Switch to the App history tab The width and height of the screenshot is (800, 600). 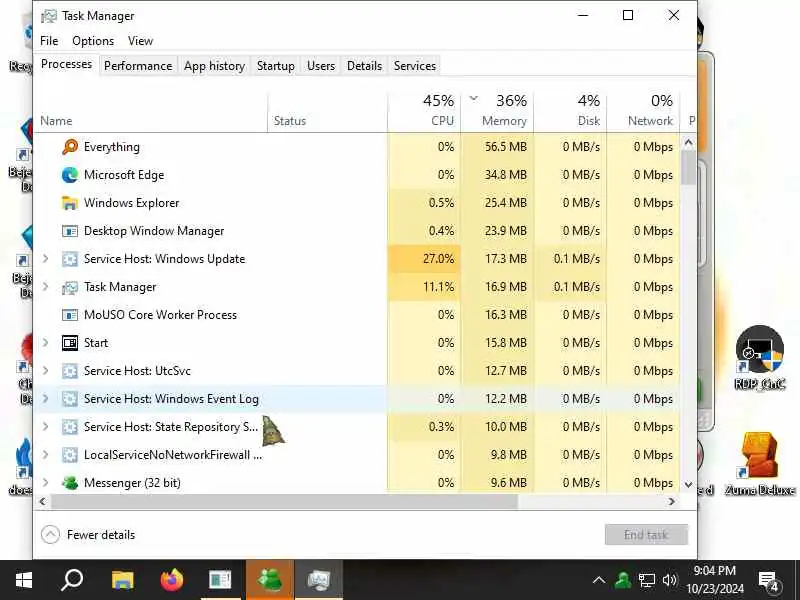click(214, 66)
